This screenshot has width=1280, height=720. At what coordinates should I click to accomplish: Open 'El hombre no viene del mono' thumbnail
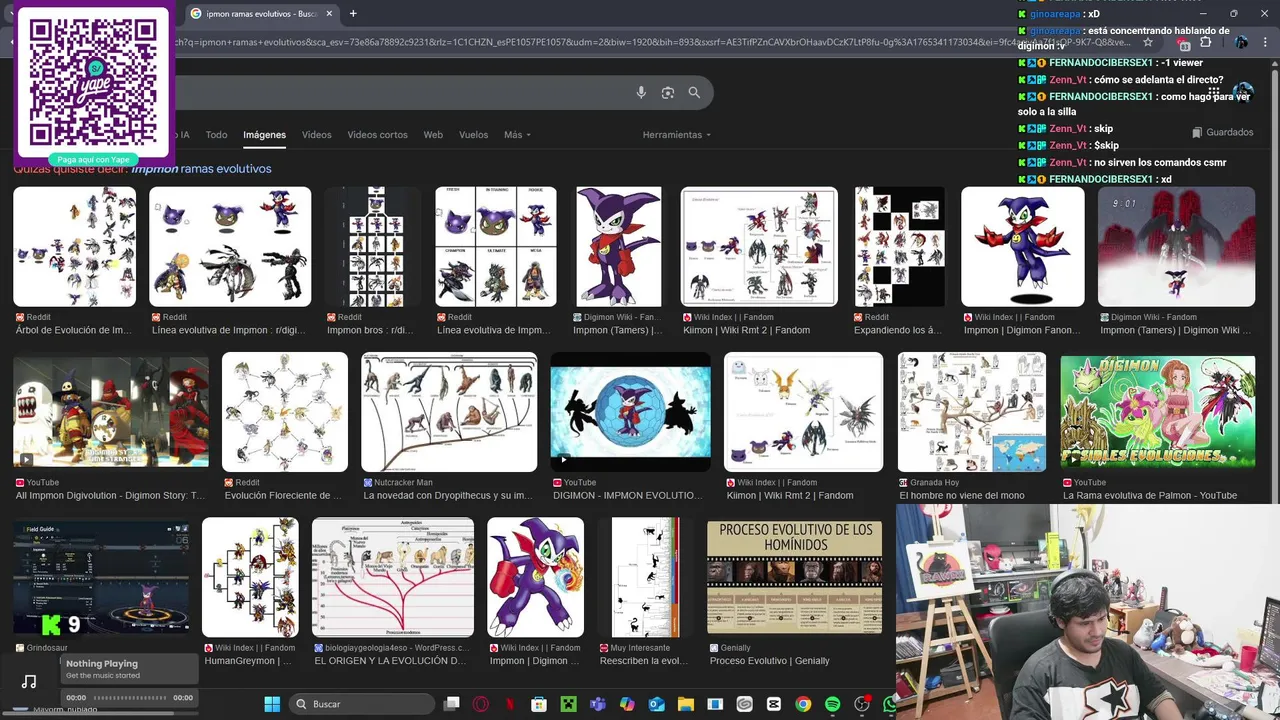pos(971,411)
